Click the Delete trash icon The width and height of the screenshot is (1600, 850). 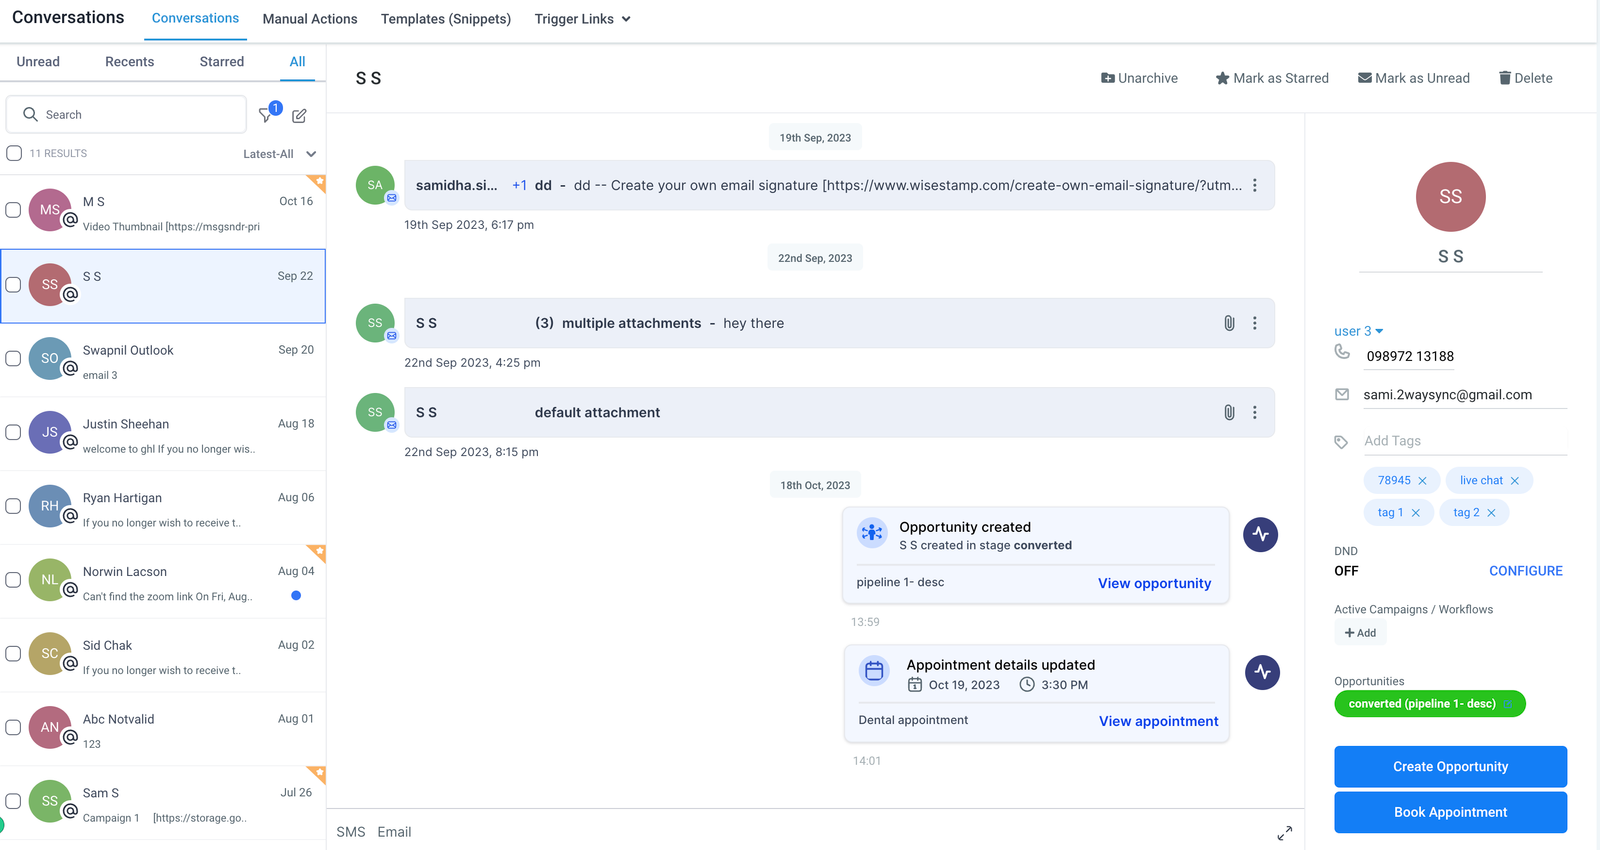pos(1504,78)
